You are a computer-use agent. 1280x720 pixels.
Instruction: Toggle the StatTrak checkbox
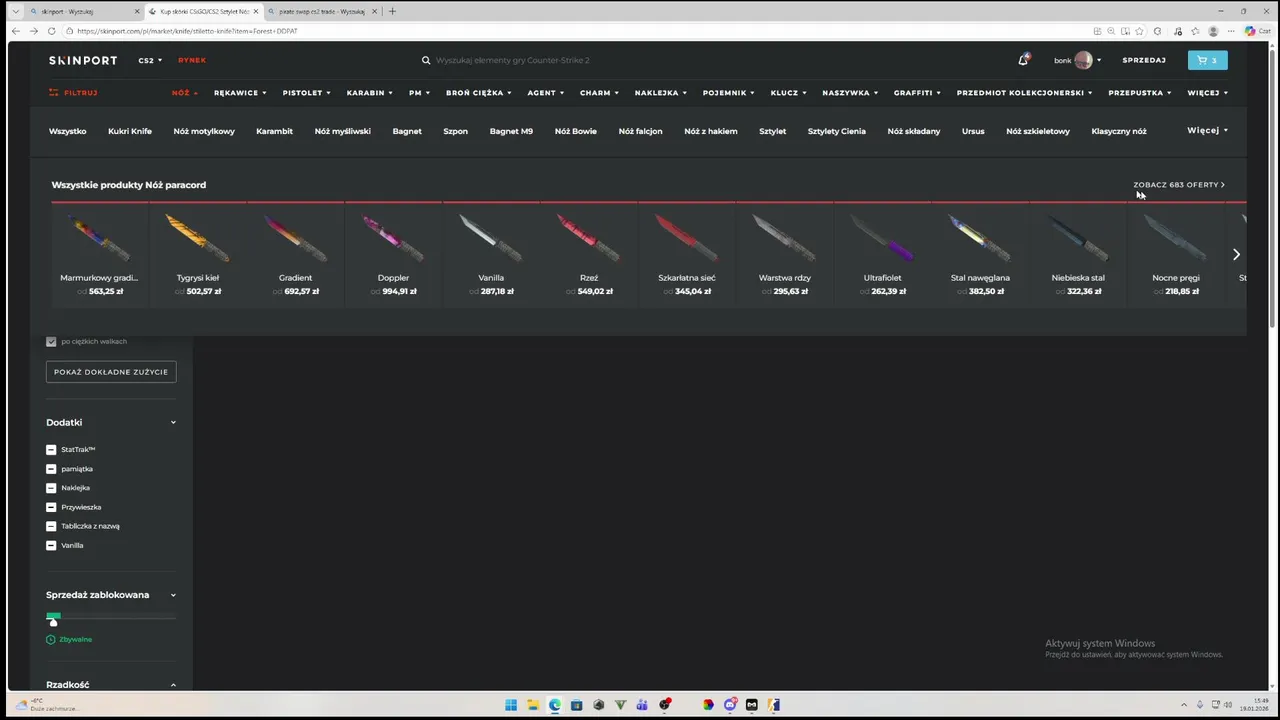(x=51, y=450)
